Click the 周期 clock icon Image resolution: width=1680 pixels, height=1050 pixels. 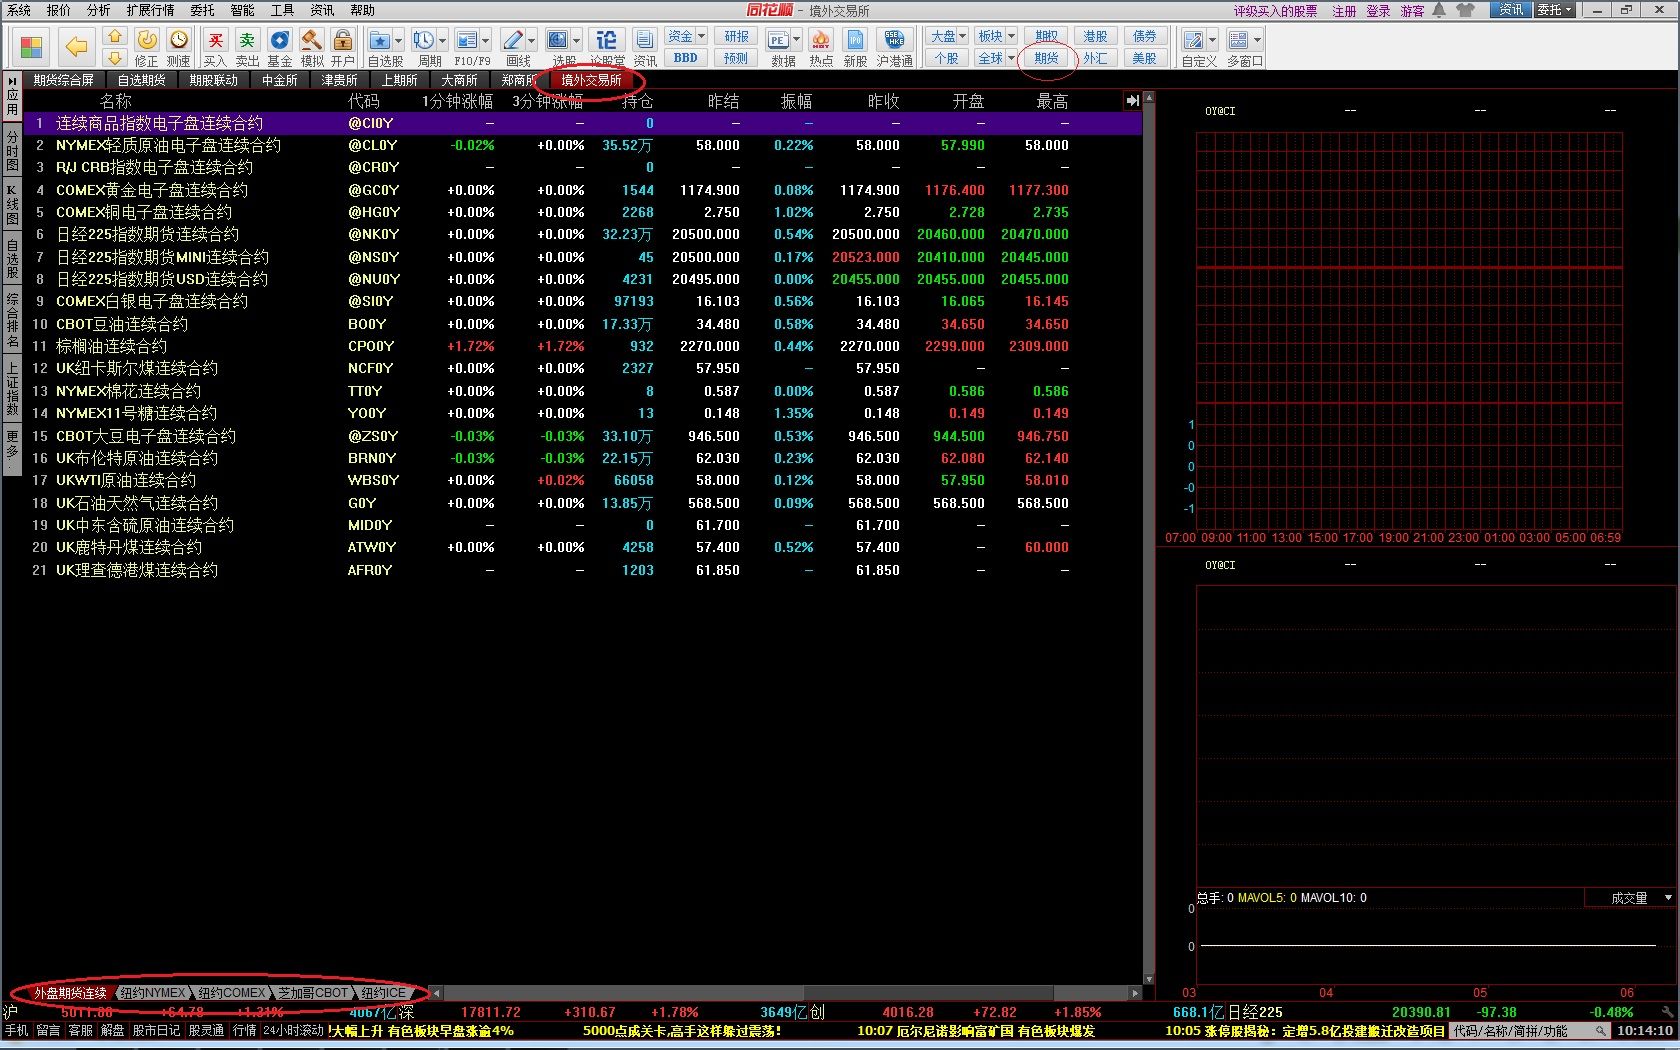(x=423, y=40)
